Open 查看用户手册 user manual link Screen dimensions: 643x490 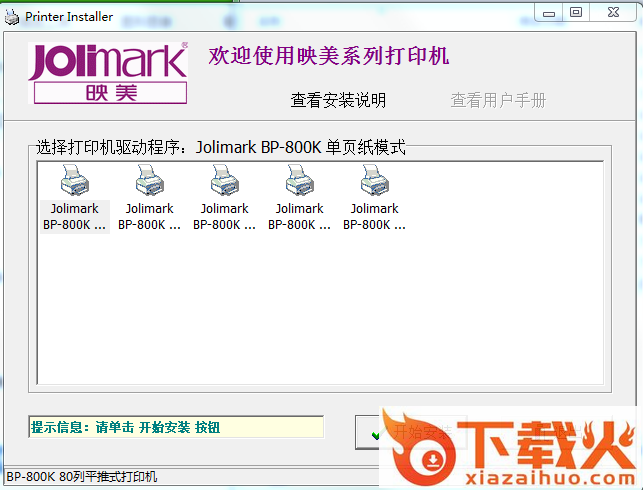pyautogui.click(x=498, y=100)
